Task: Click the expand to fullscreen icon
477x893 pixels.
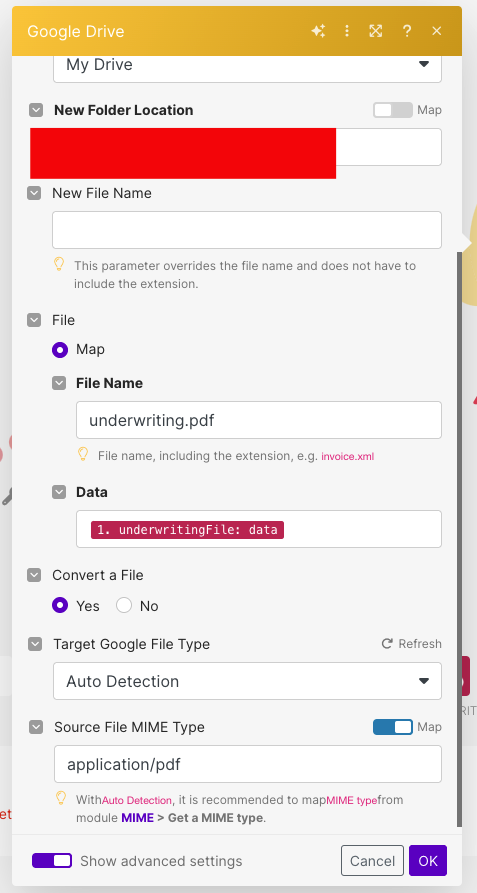Action: (376, 31)
